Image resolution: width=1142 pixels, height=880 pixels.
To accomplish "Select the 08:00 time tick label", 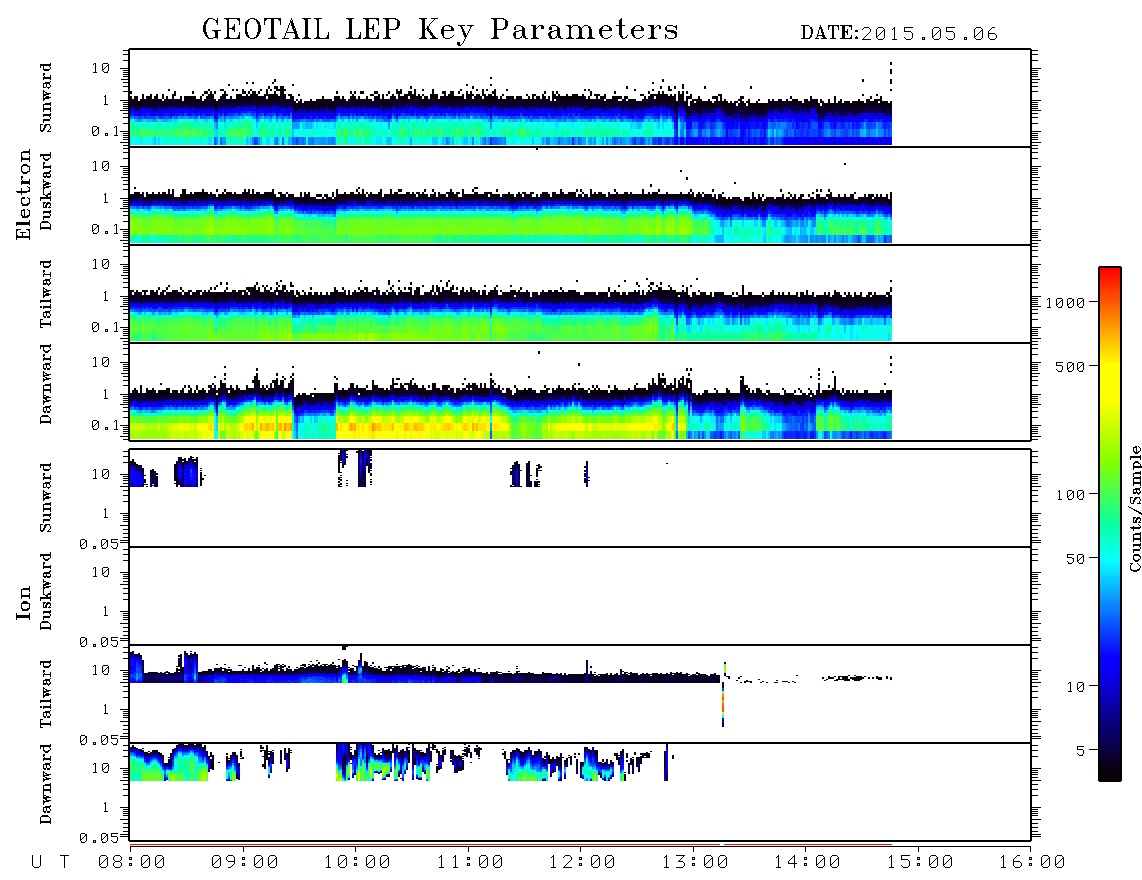I will point(132,863).
